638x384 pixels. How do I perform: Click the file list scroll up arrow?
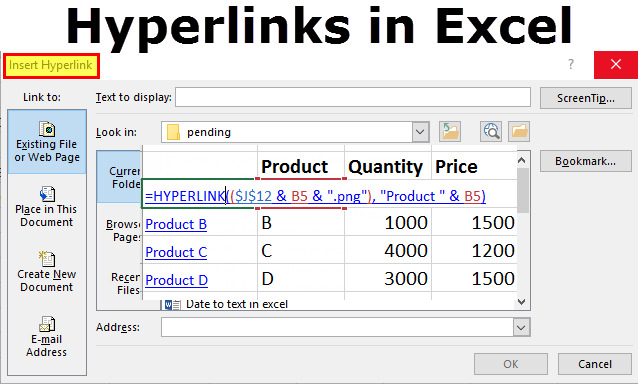point(522,160)
